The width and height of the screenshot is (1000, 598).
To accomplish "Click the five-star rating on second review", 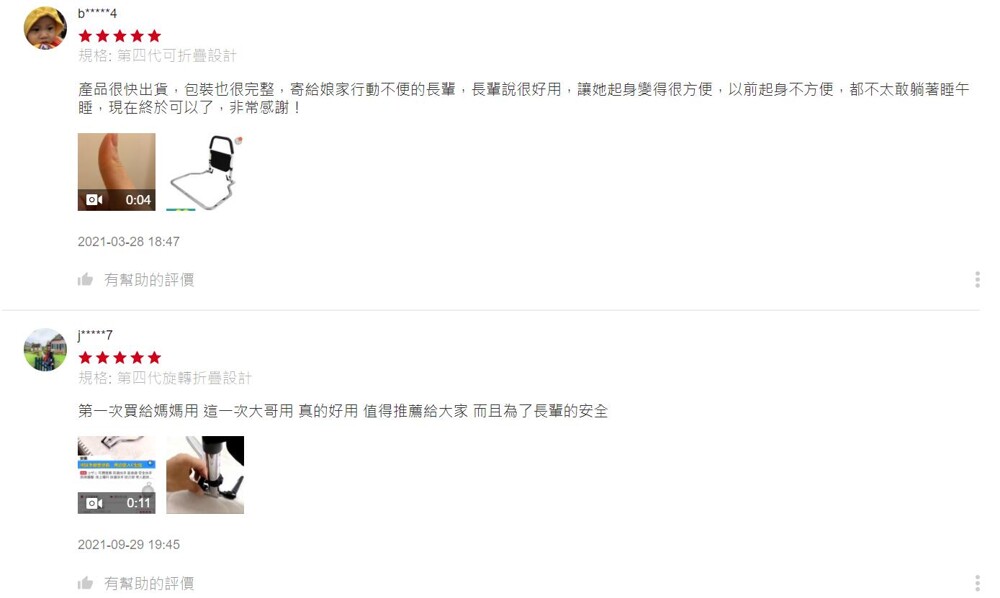I will [x=120, y=358].
